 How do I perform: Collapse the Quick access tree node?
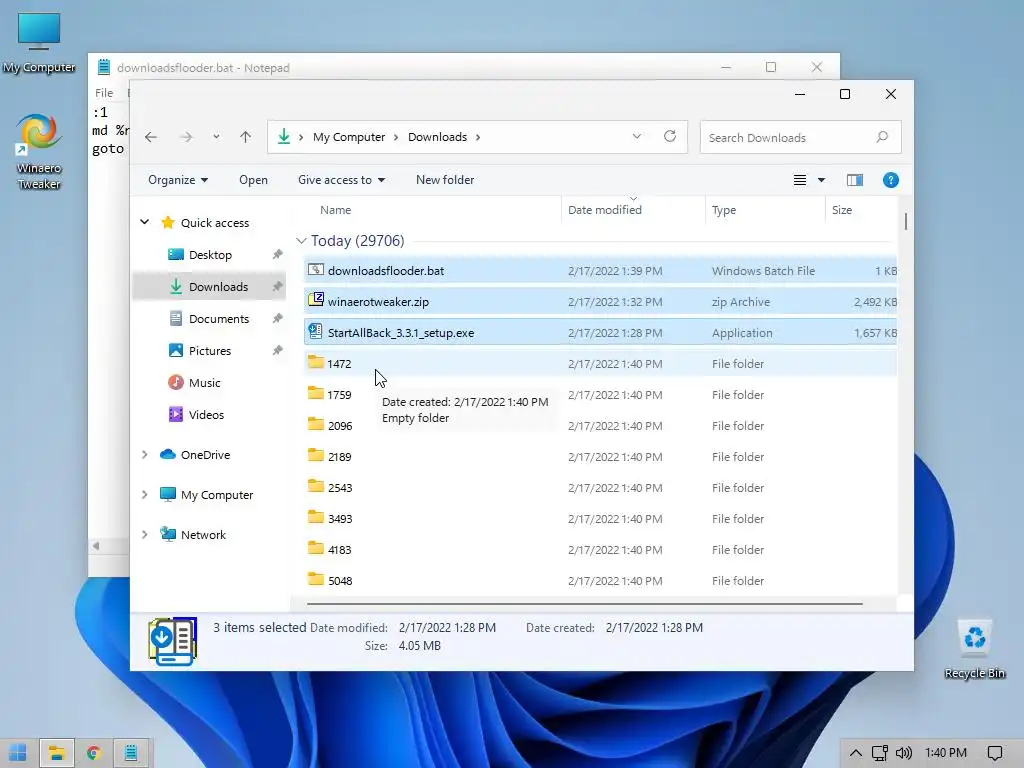click(x=145, y=223)
